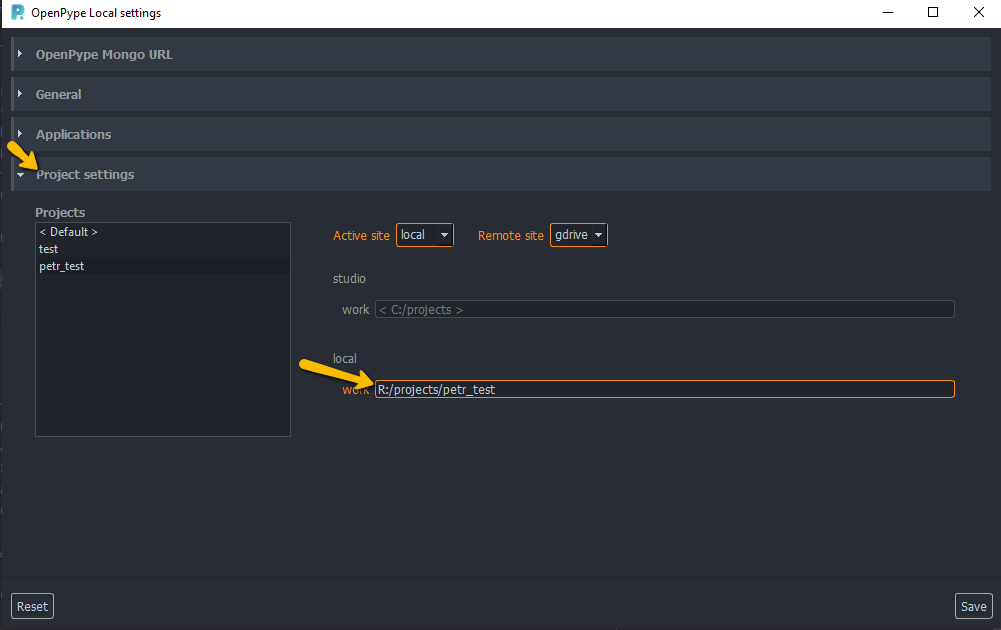Click the Project settings header label
The height and width of the screenshot is (630, 1001).
[x=85, y=174]
